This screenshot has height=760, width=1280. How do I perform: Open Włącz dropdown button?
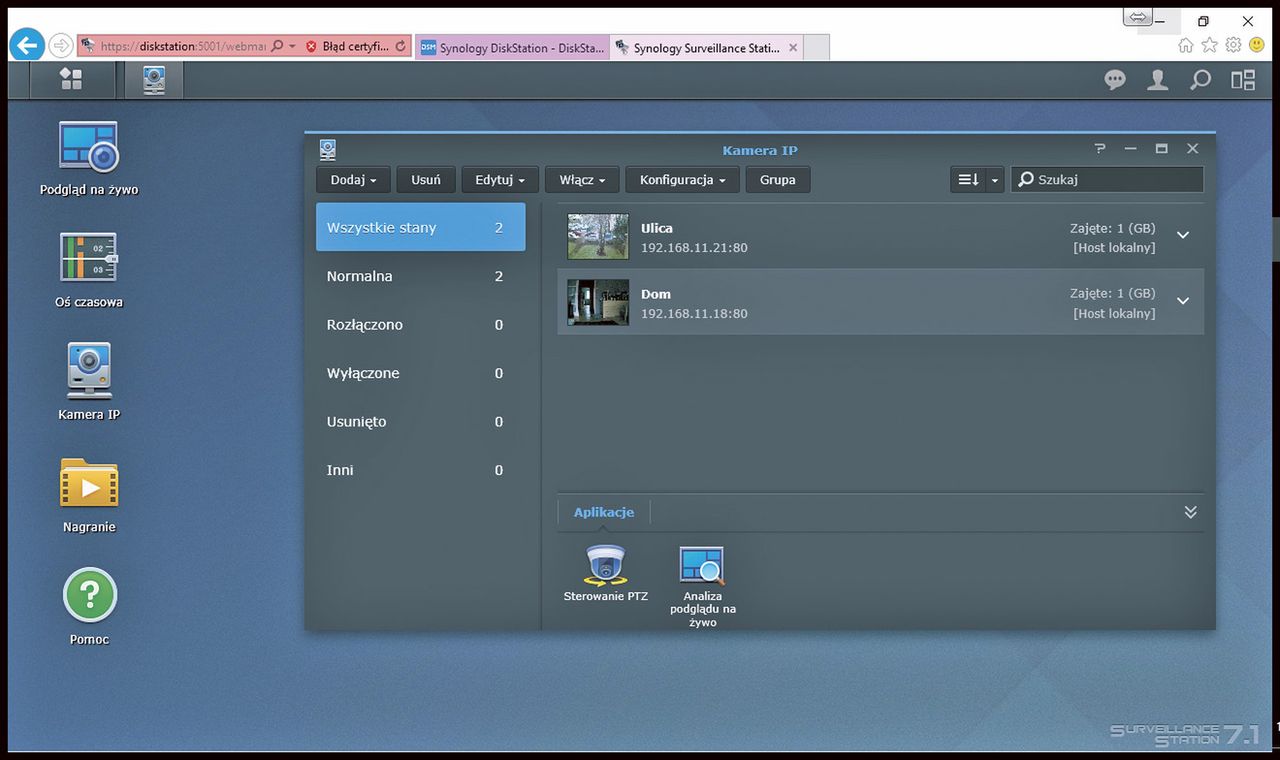pos(582,180)
